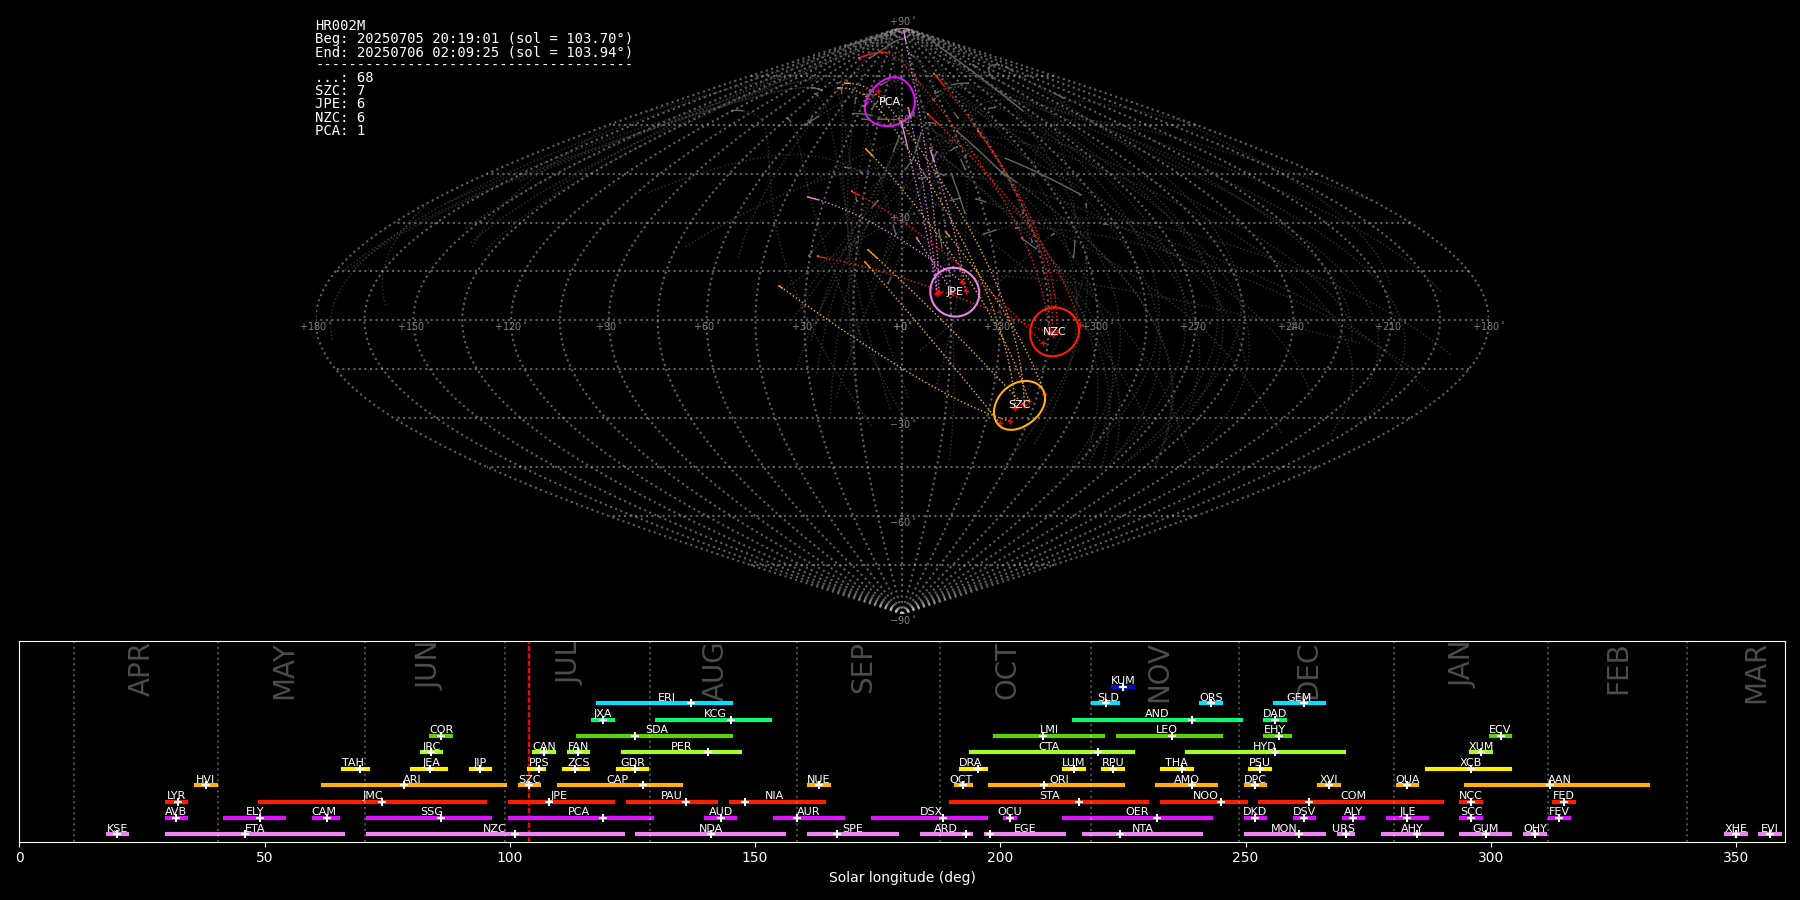The height and width of the screenshot is (900, 1800).
Task: Click the NDA shower label in the timeline
Action: point(711,829)
